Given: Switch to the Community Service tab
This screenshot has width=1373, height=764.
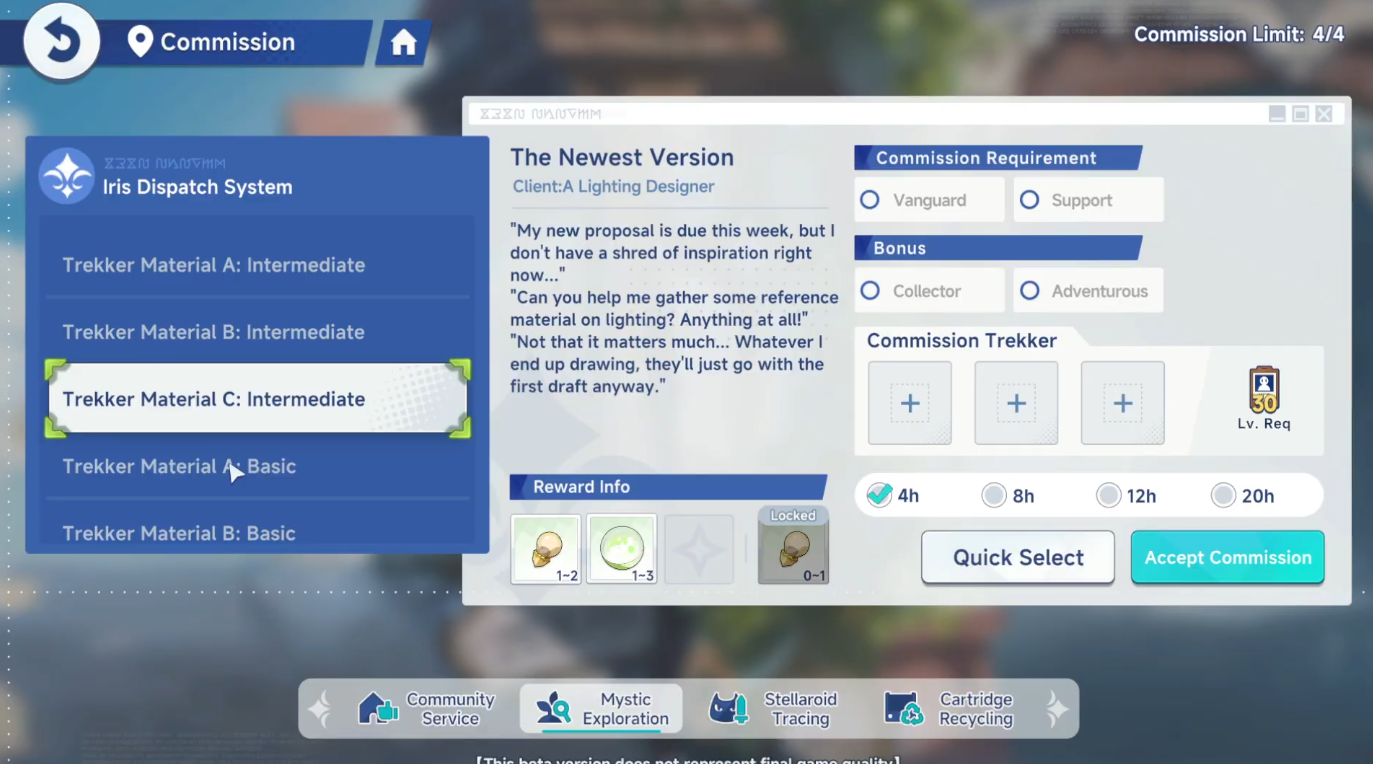Looking at the screenshot, I should 427,709.
